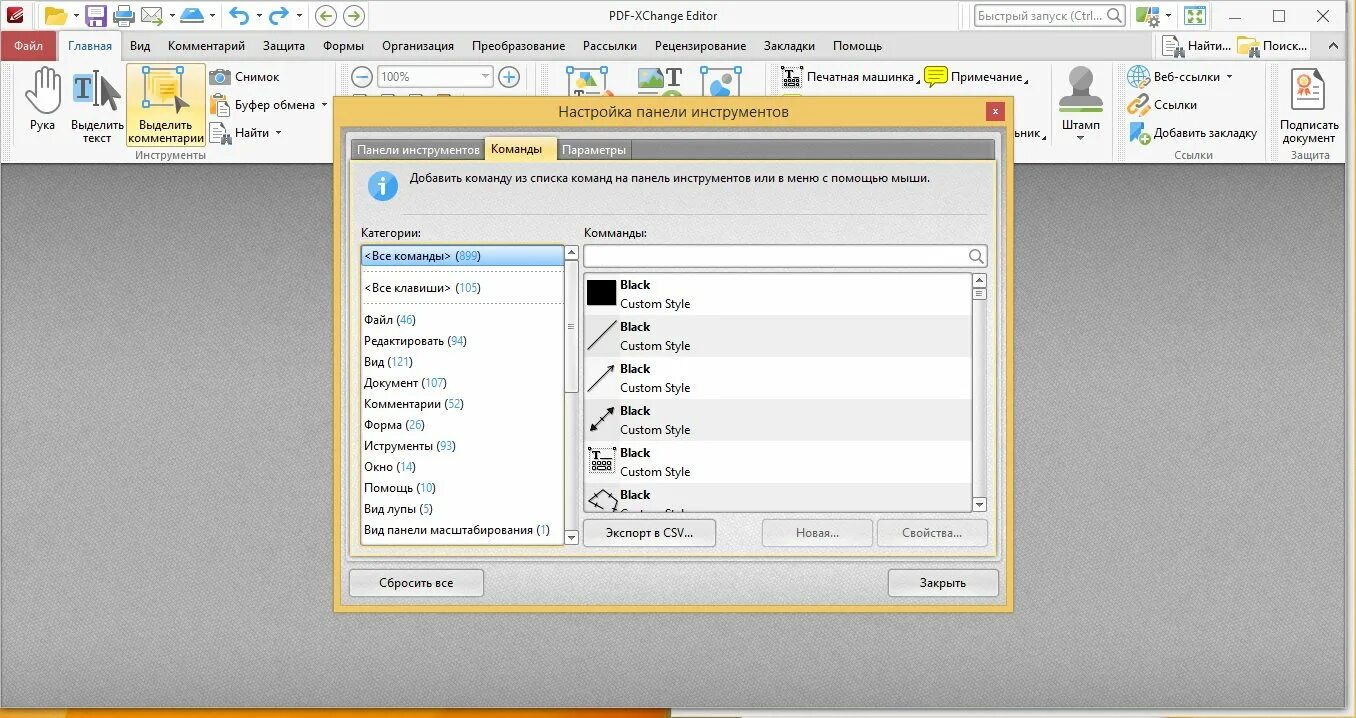Click the Ссылки link tool
The height and width of the screenshot is (718, 1356).
point(1162,105)
